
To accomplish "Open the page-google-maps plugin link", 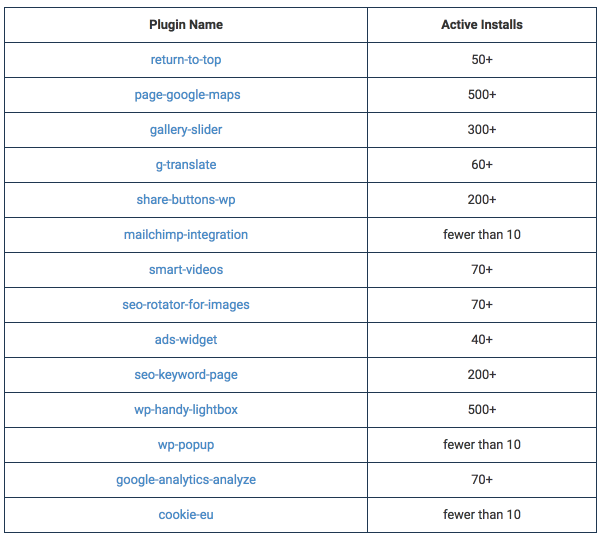I will coord(187,95).
